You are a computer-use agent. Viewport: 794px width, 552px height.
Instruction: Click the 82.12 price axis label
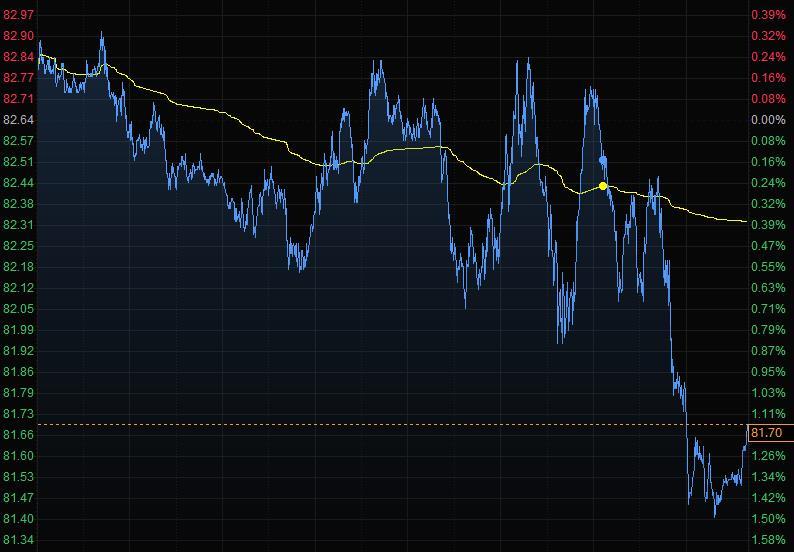(x=19, y=288)
